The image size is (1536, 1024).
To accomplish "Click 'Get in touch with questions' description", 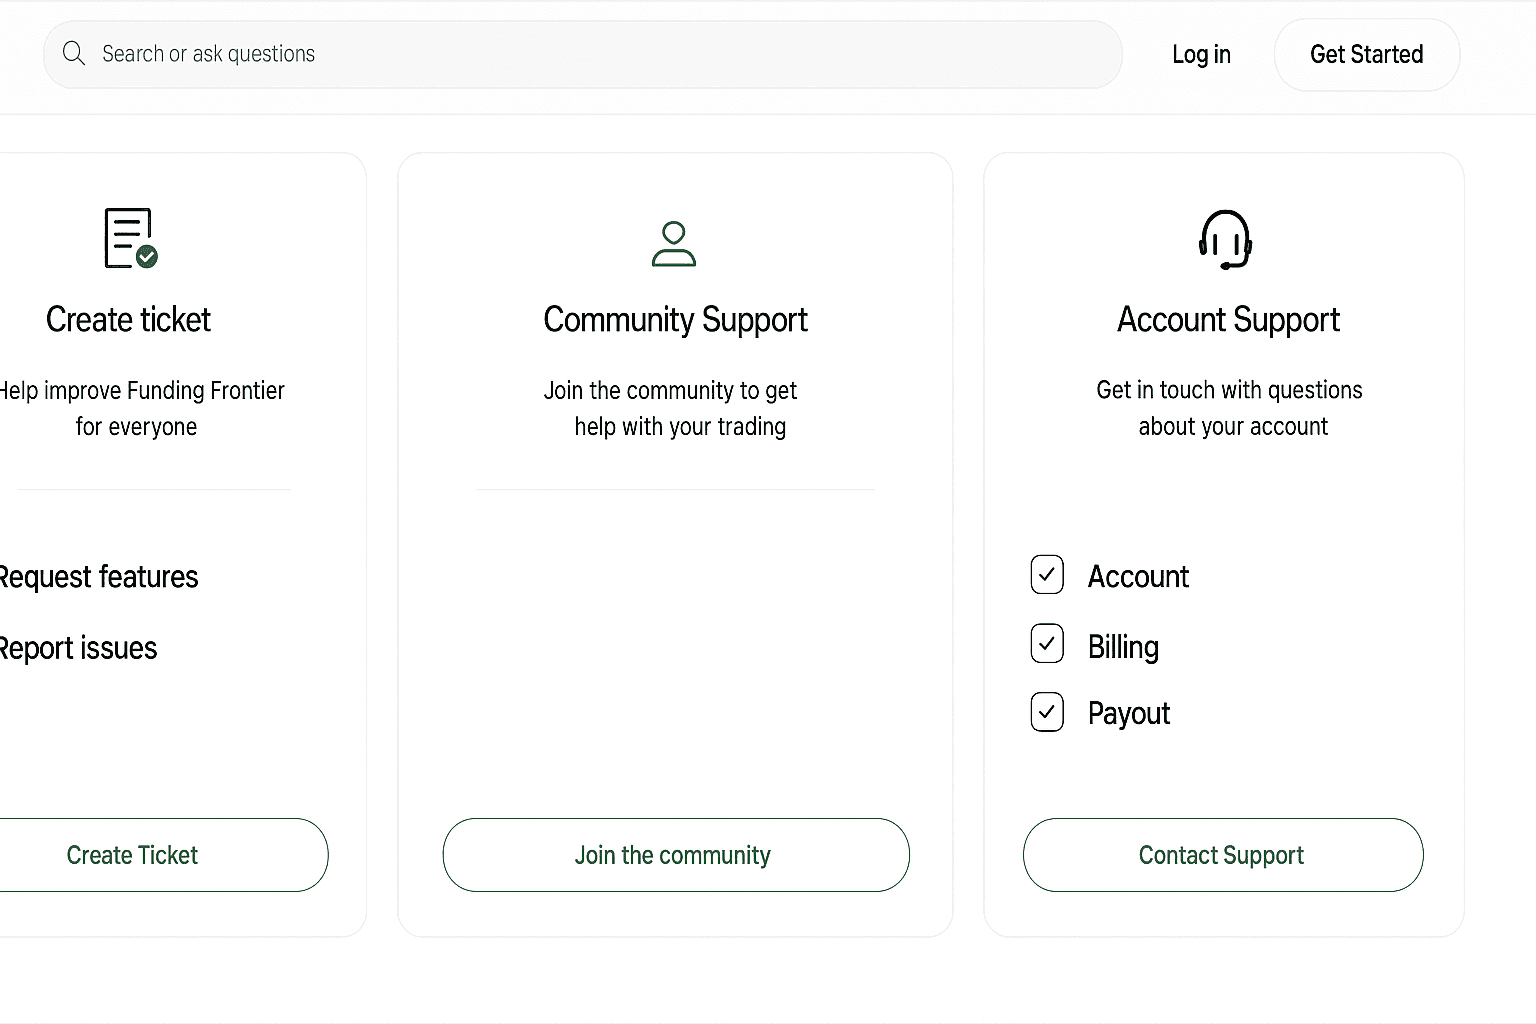I will point(1229,408).
